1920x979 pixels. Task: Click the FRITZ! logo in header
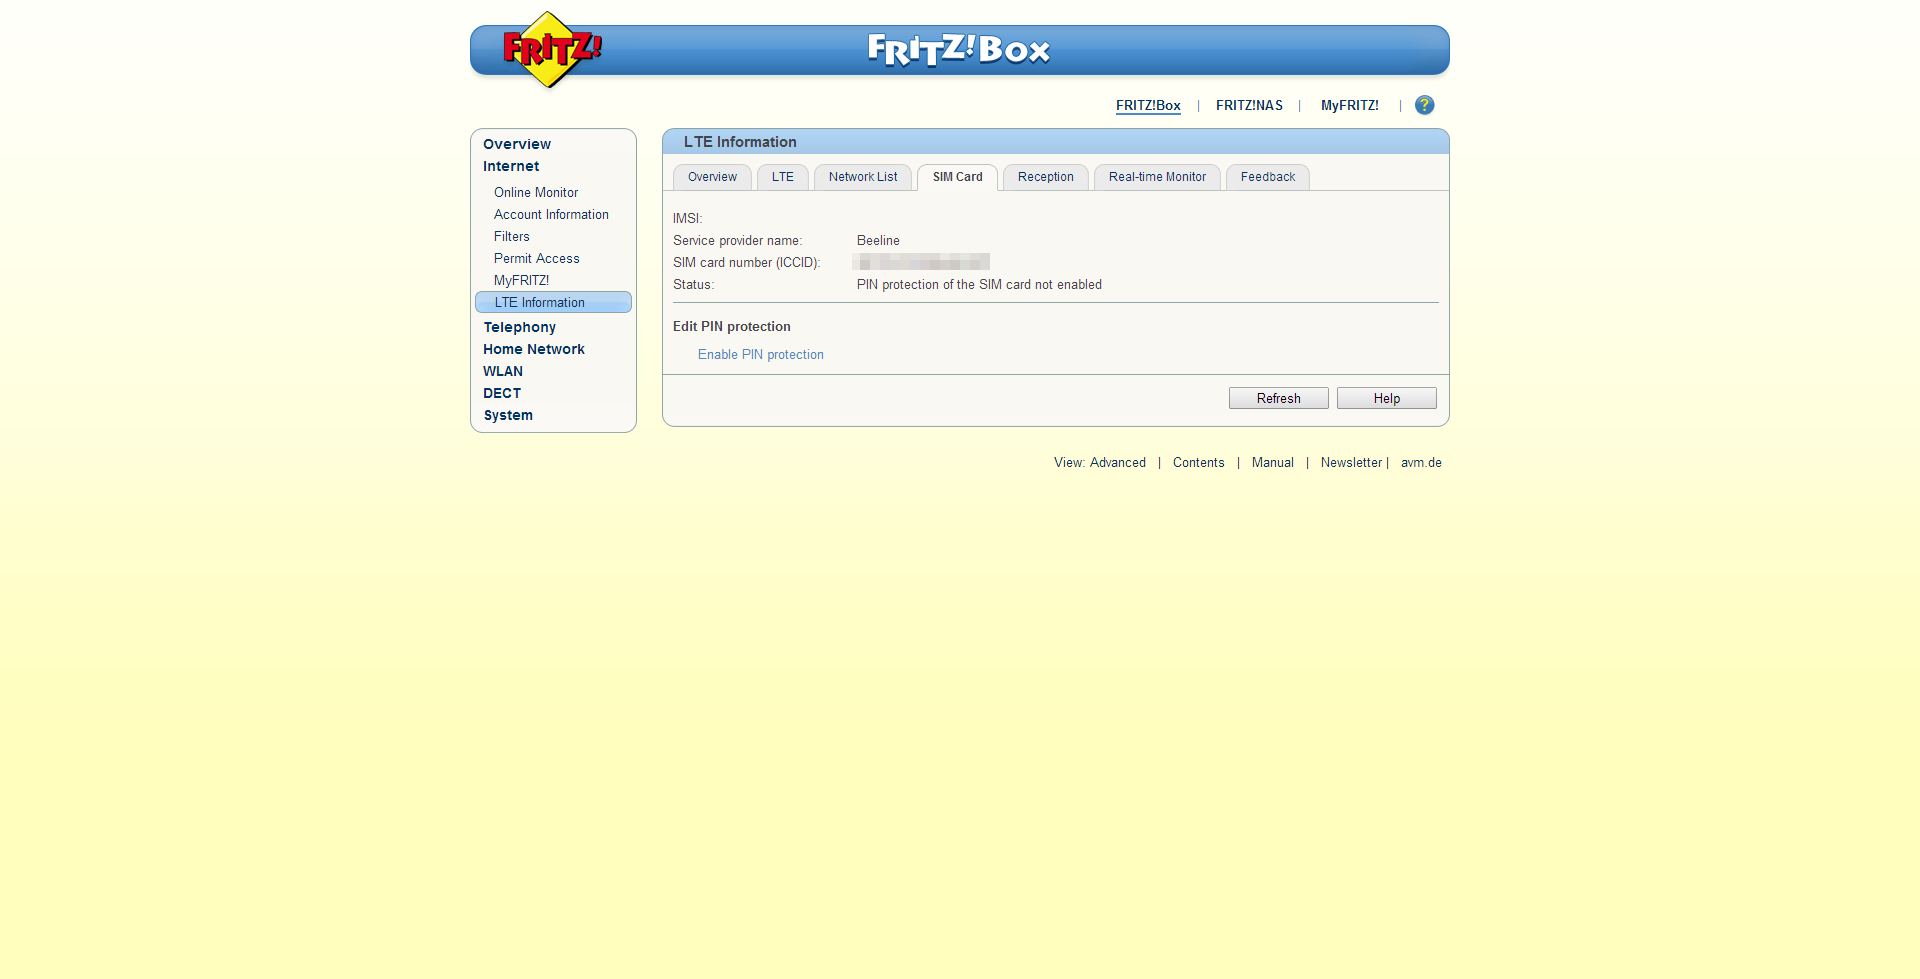pos(550,50)
